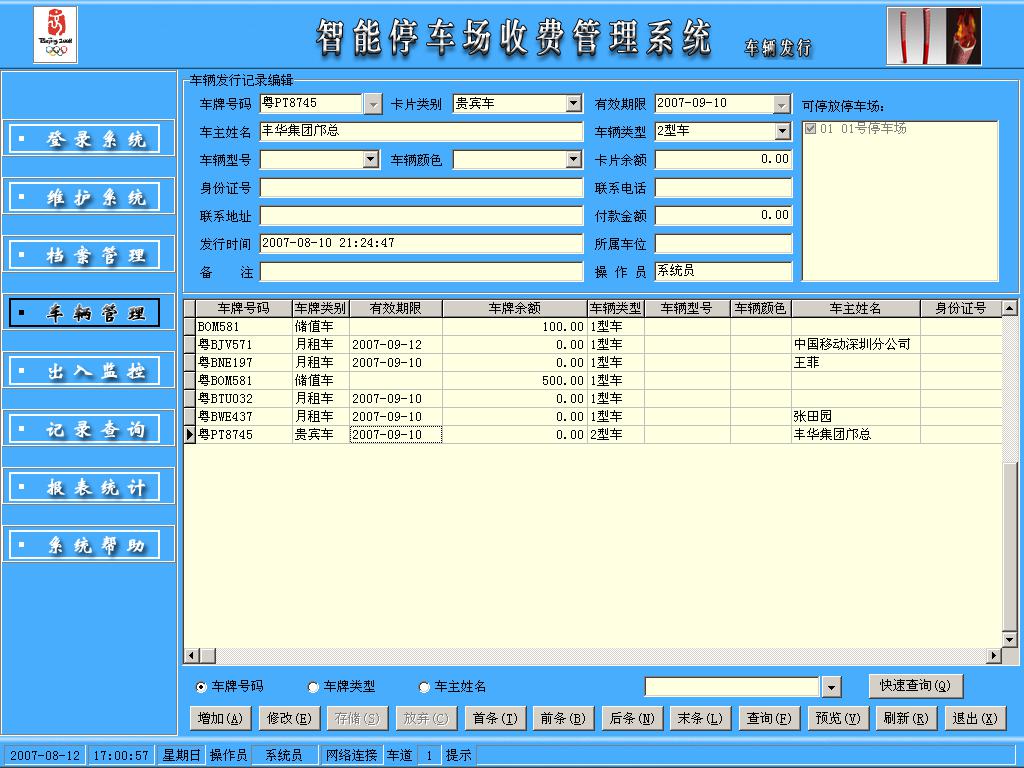Click the 退出(X) button
This screenshot has width=1024, height=768.
click(x=973, y=718)
